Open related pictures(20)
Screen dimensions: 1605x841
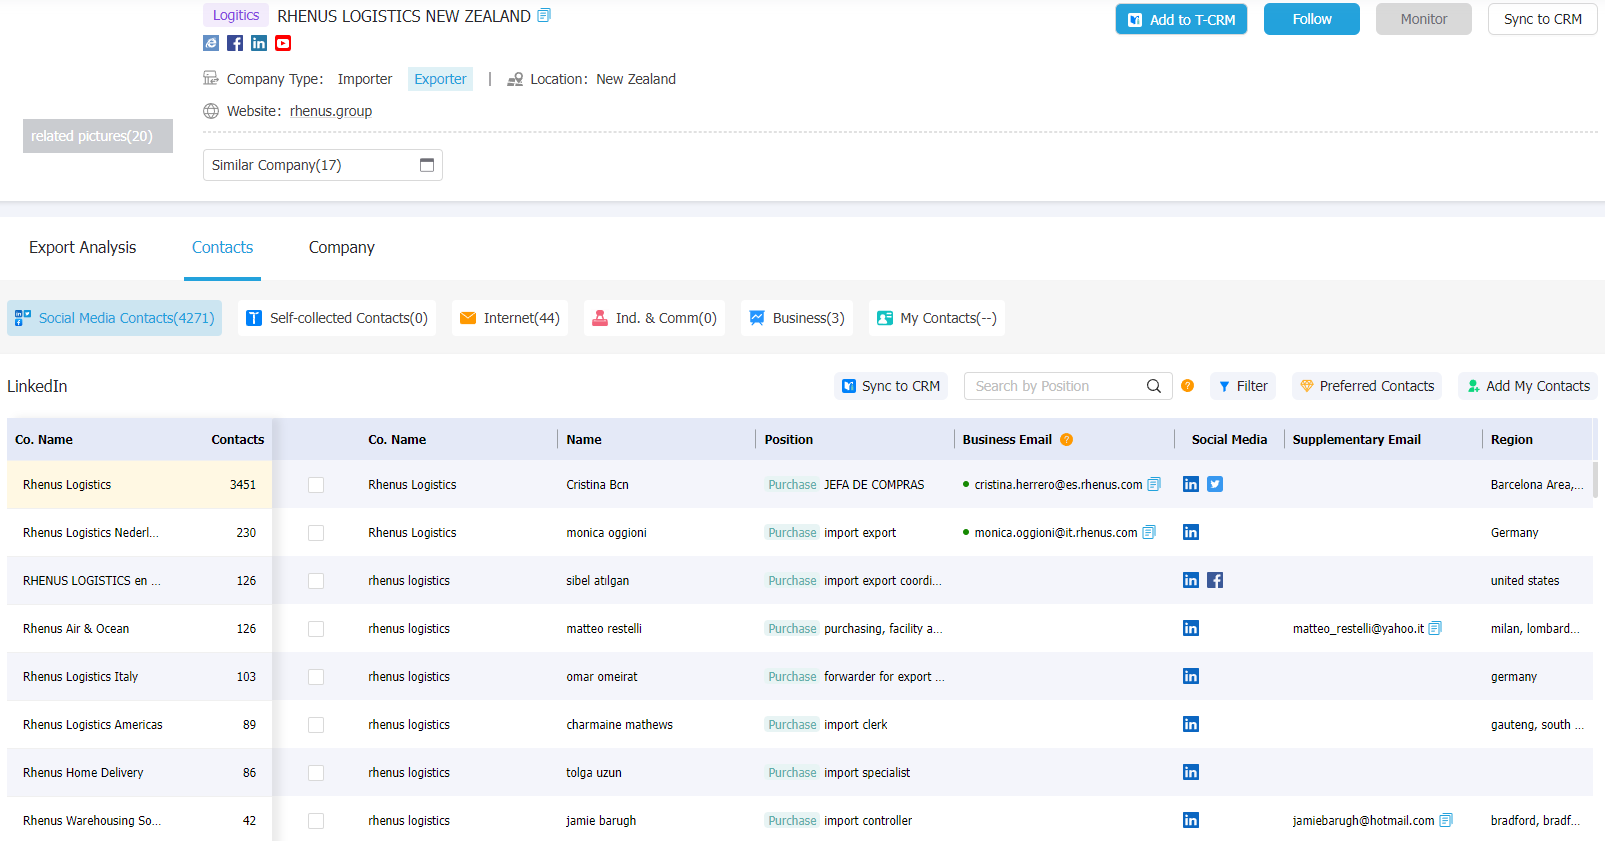pos(98,136)
